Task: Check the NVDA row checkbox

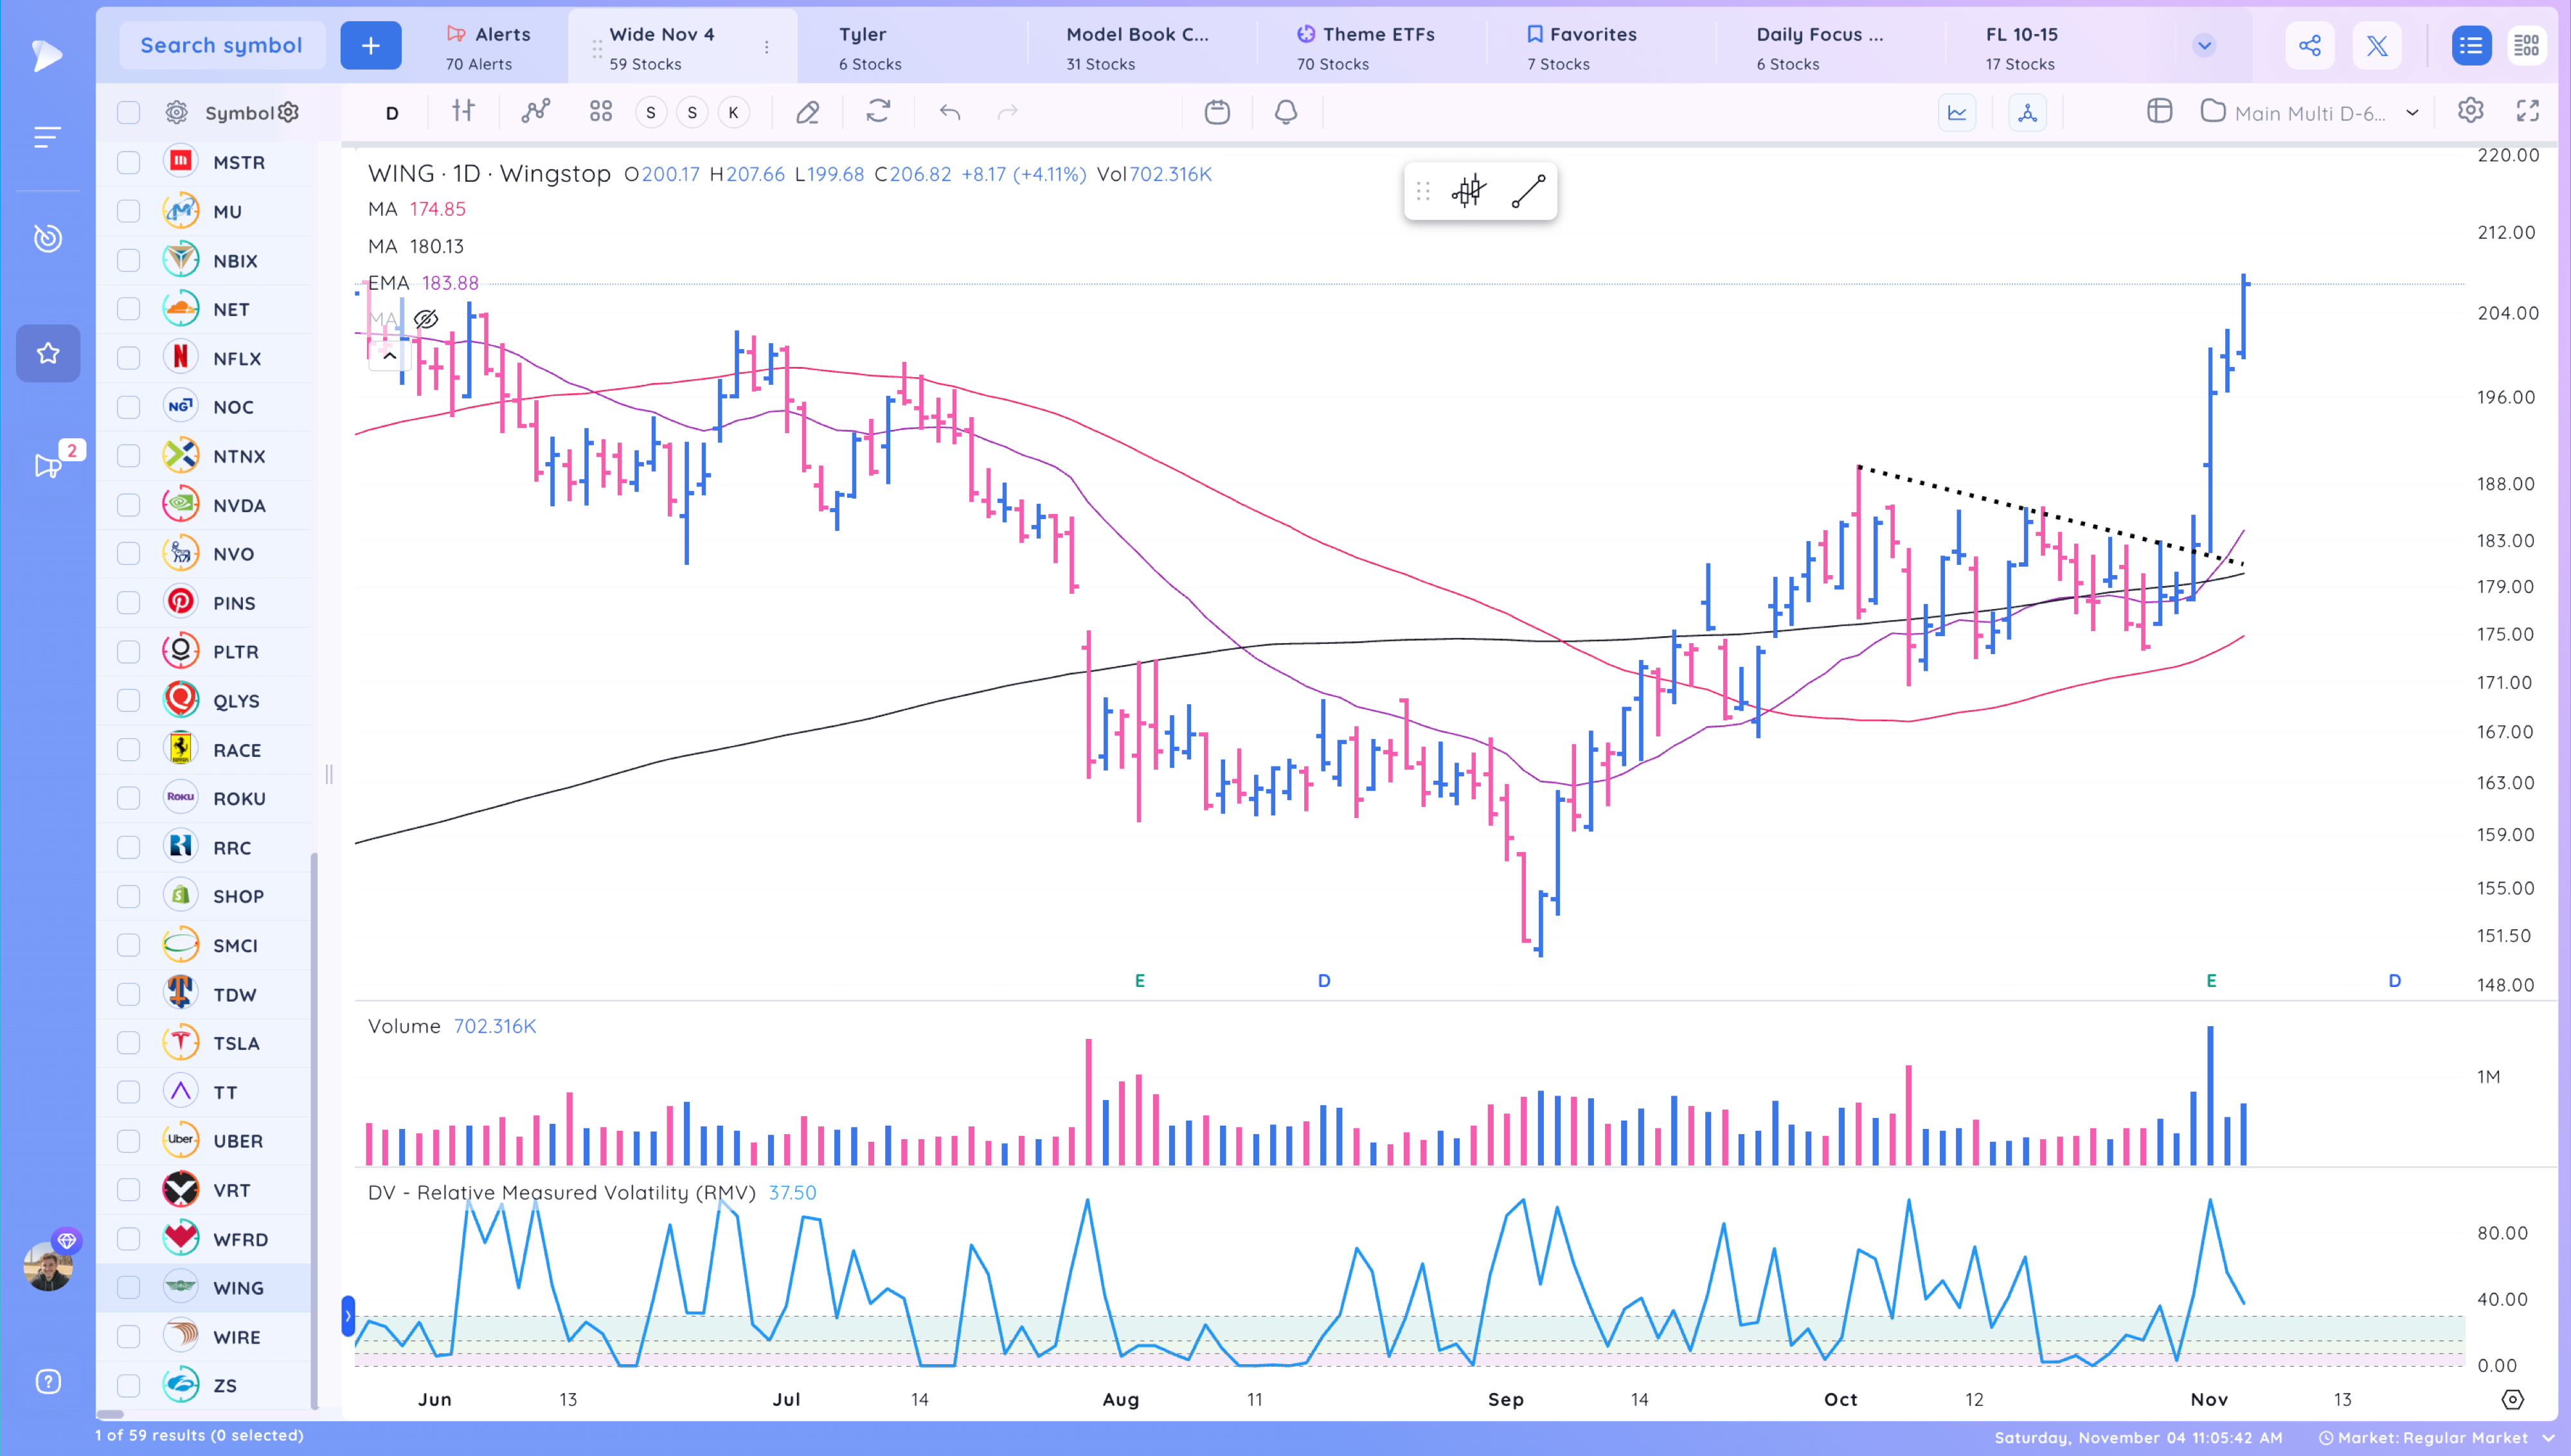Action: tap(128, 505)
